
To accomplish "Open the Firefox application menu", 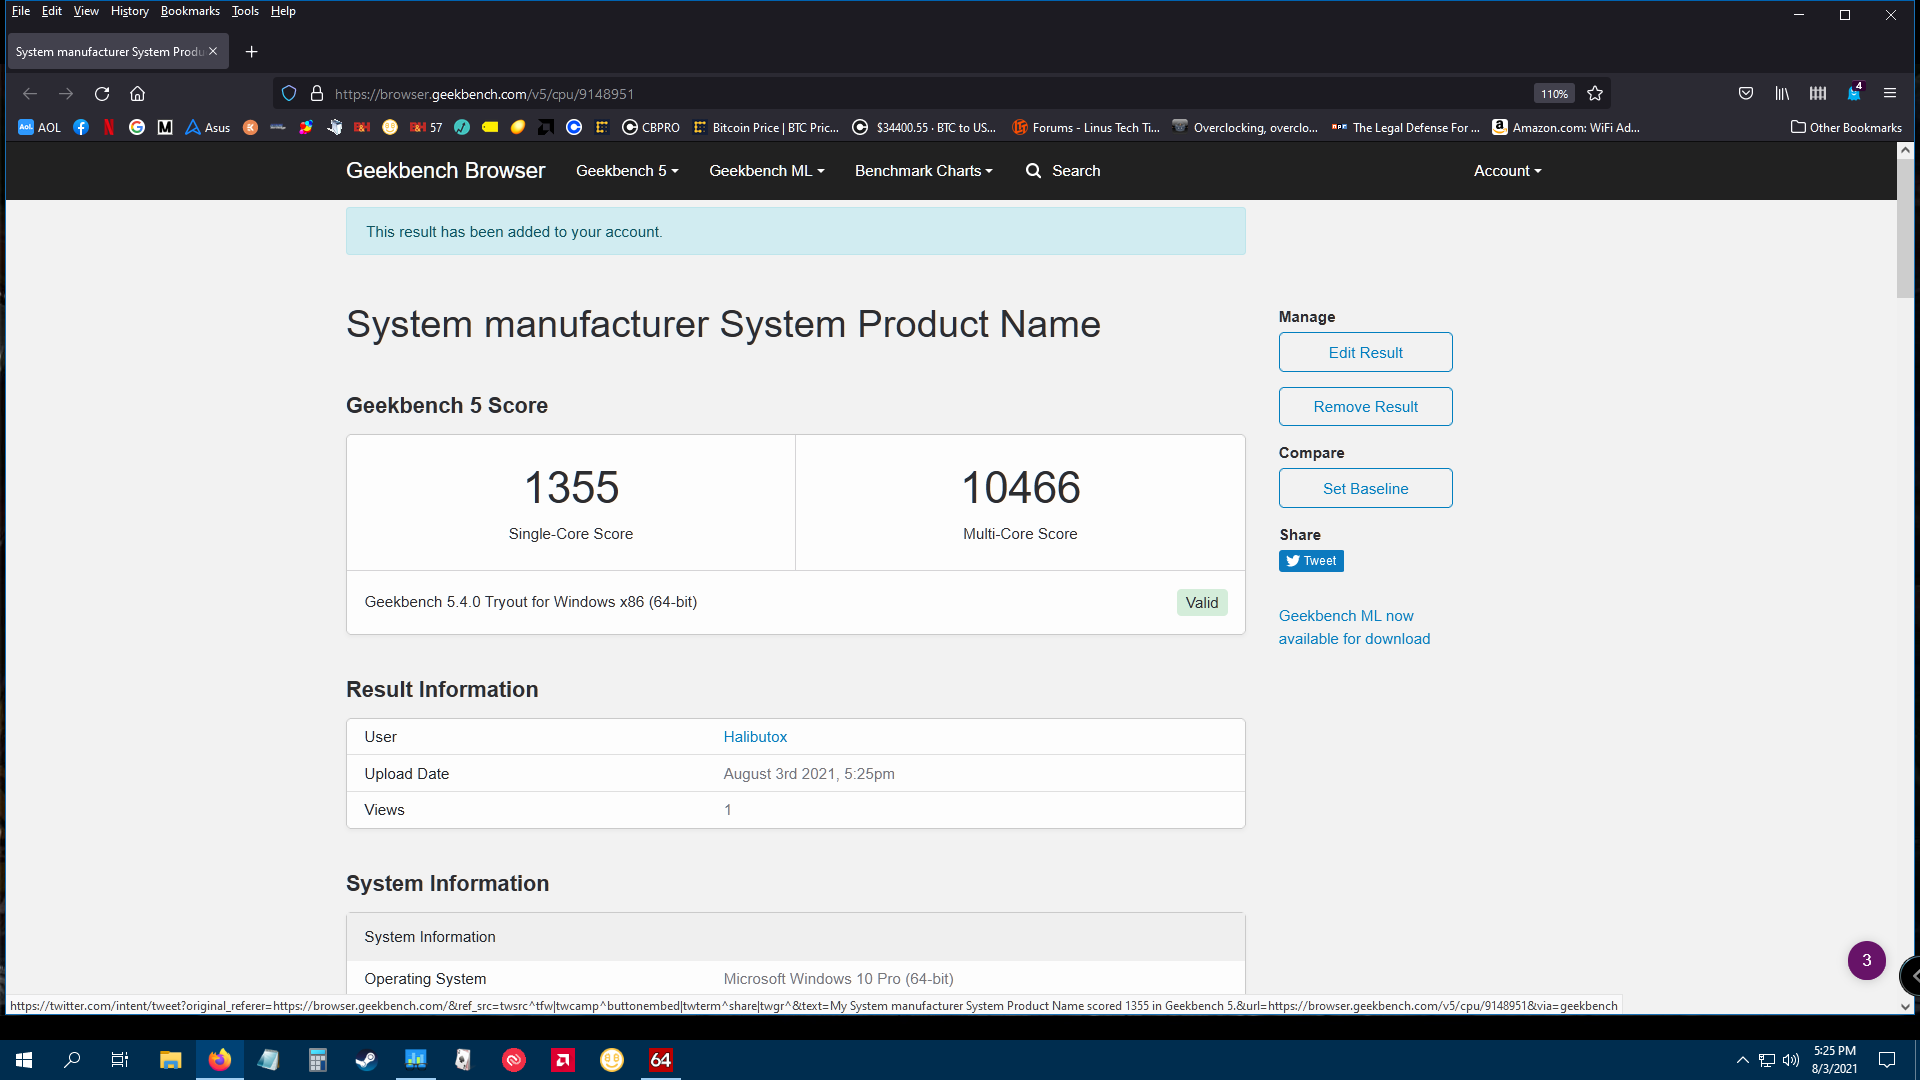I will click(x=1890, y=93).
